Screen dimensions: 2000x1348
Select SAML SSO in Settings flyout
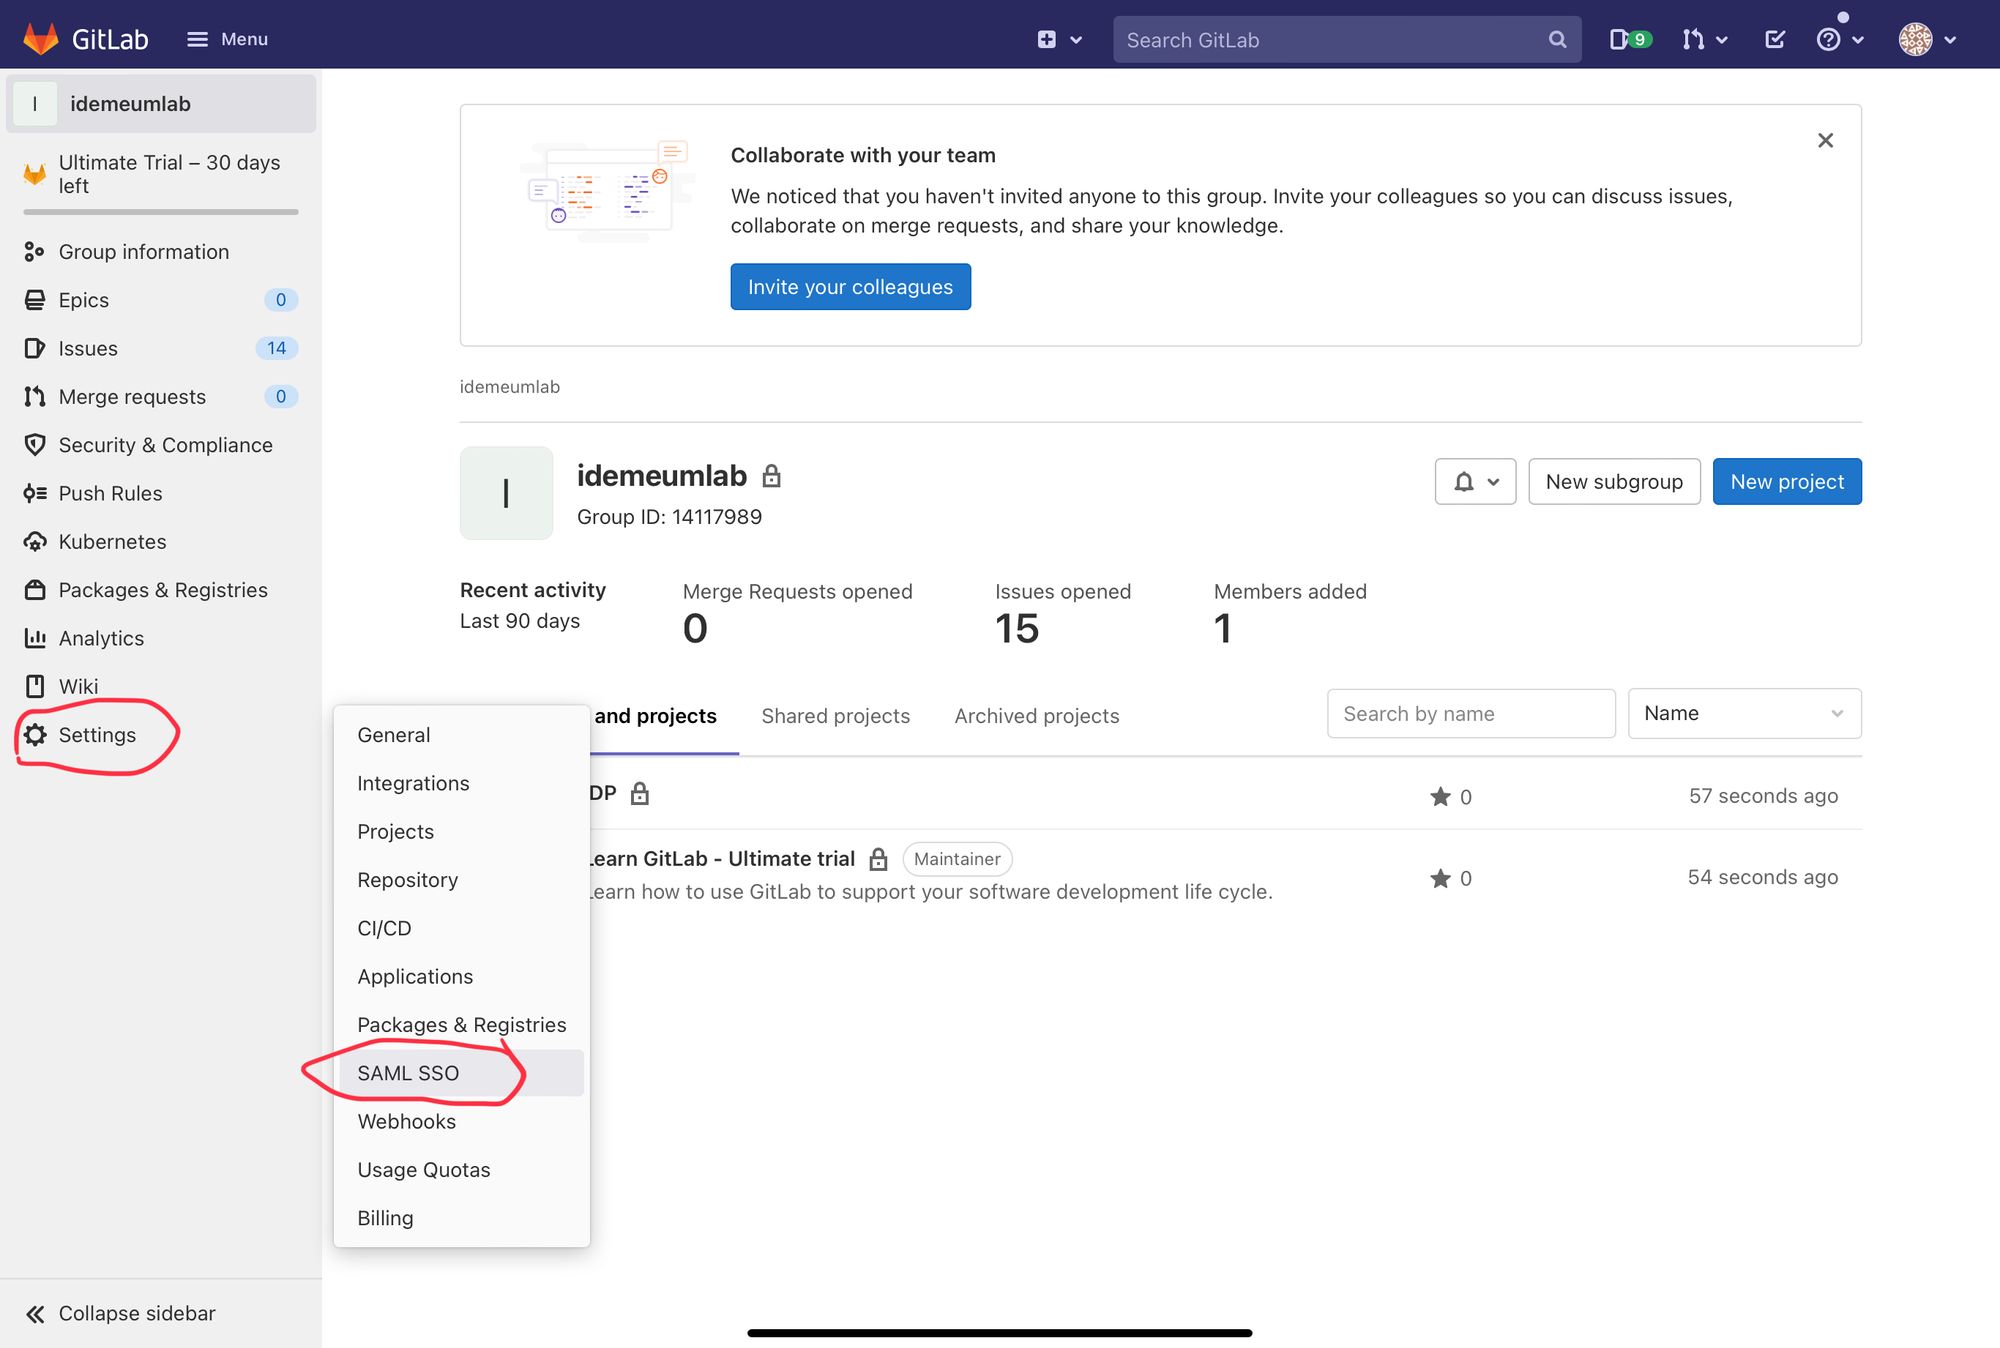tap(461, 1073)
